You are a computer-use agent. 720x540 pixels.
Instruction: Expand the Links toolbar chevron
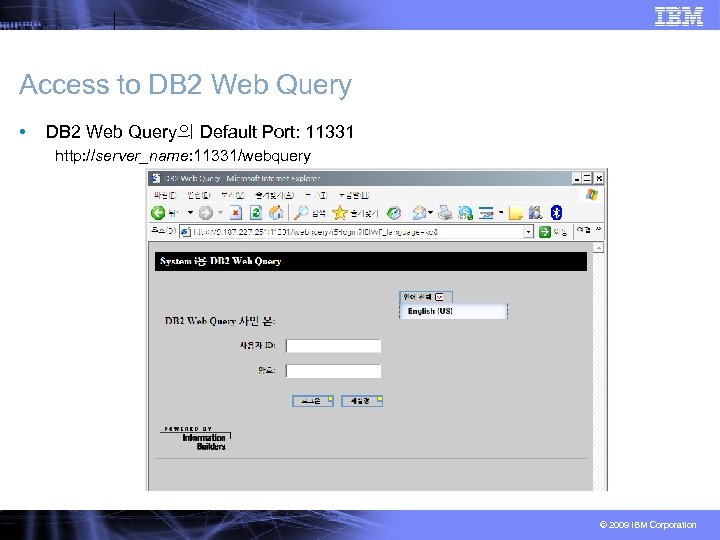(598, 229)
